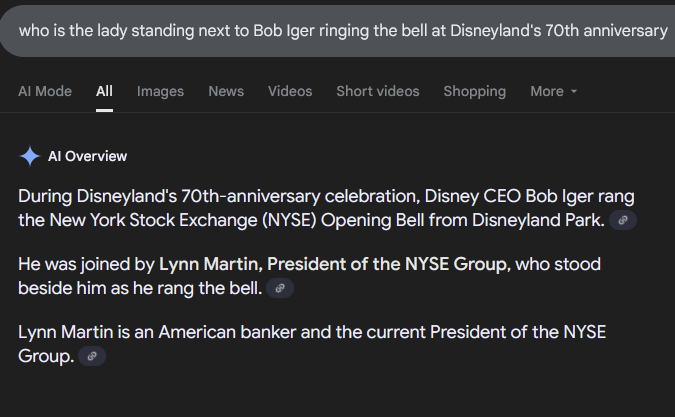Show the Videos results tab
Image resolution: width=675 pixels, height=417 pixels.
pyautogui.click(x=290, y=91)
